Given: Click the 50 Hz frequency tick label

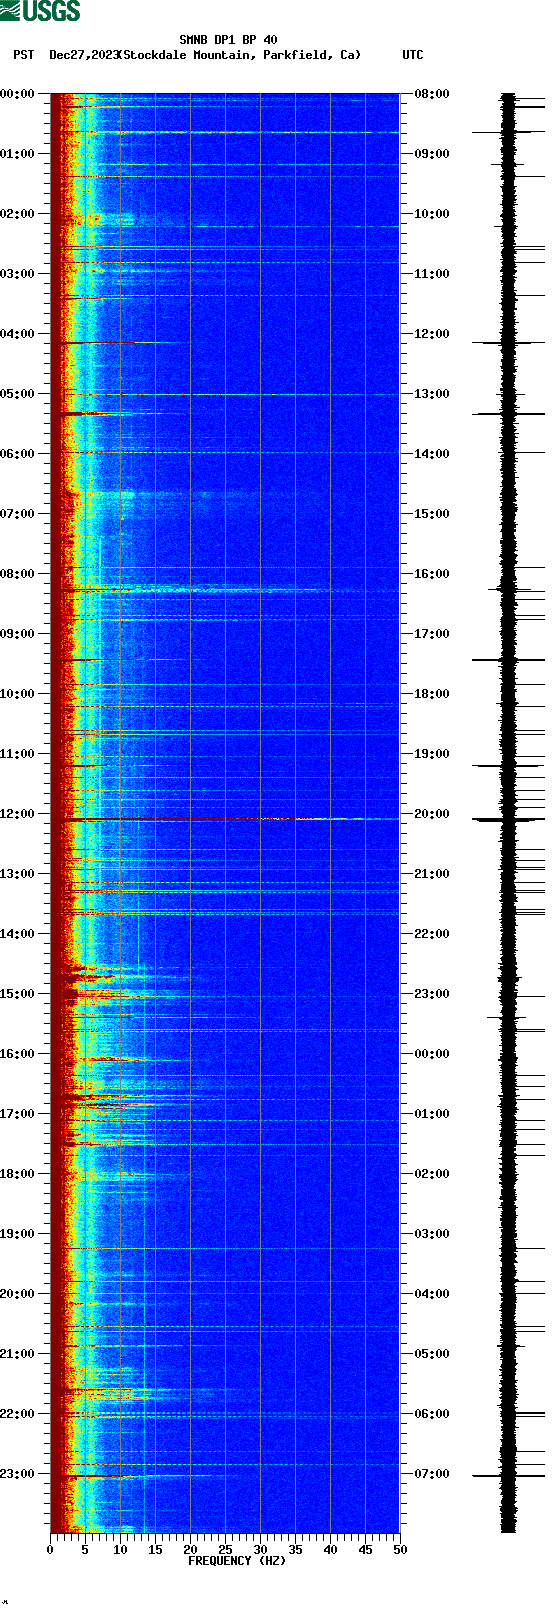Looking at the screenshot, I should pos(400,1550).
